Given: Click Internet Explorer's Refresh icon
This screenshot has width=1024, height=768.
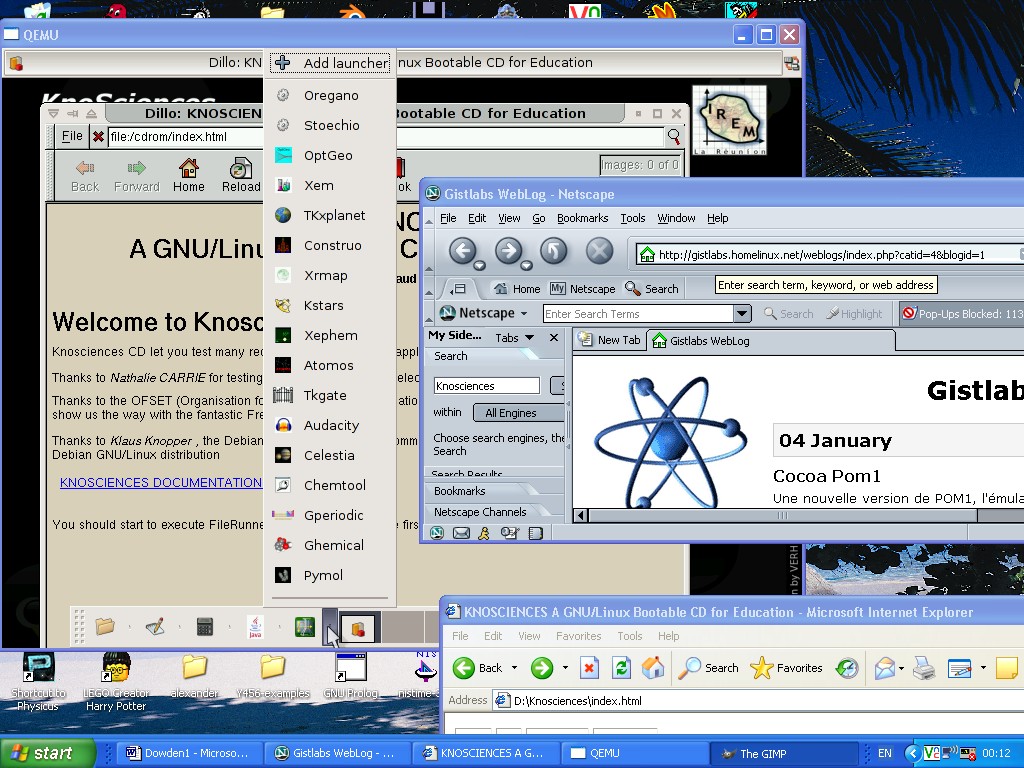Looking at the screenshot, I should coord(621,668).
